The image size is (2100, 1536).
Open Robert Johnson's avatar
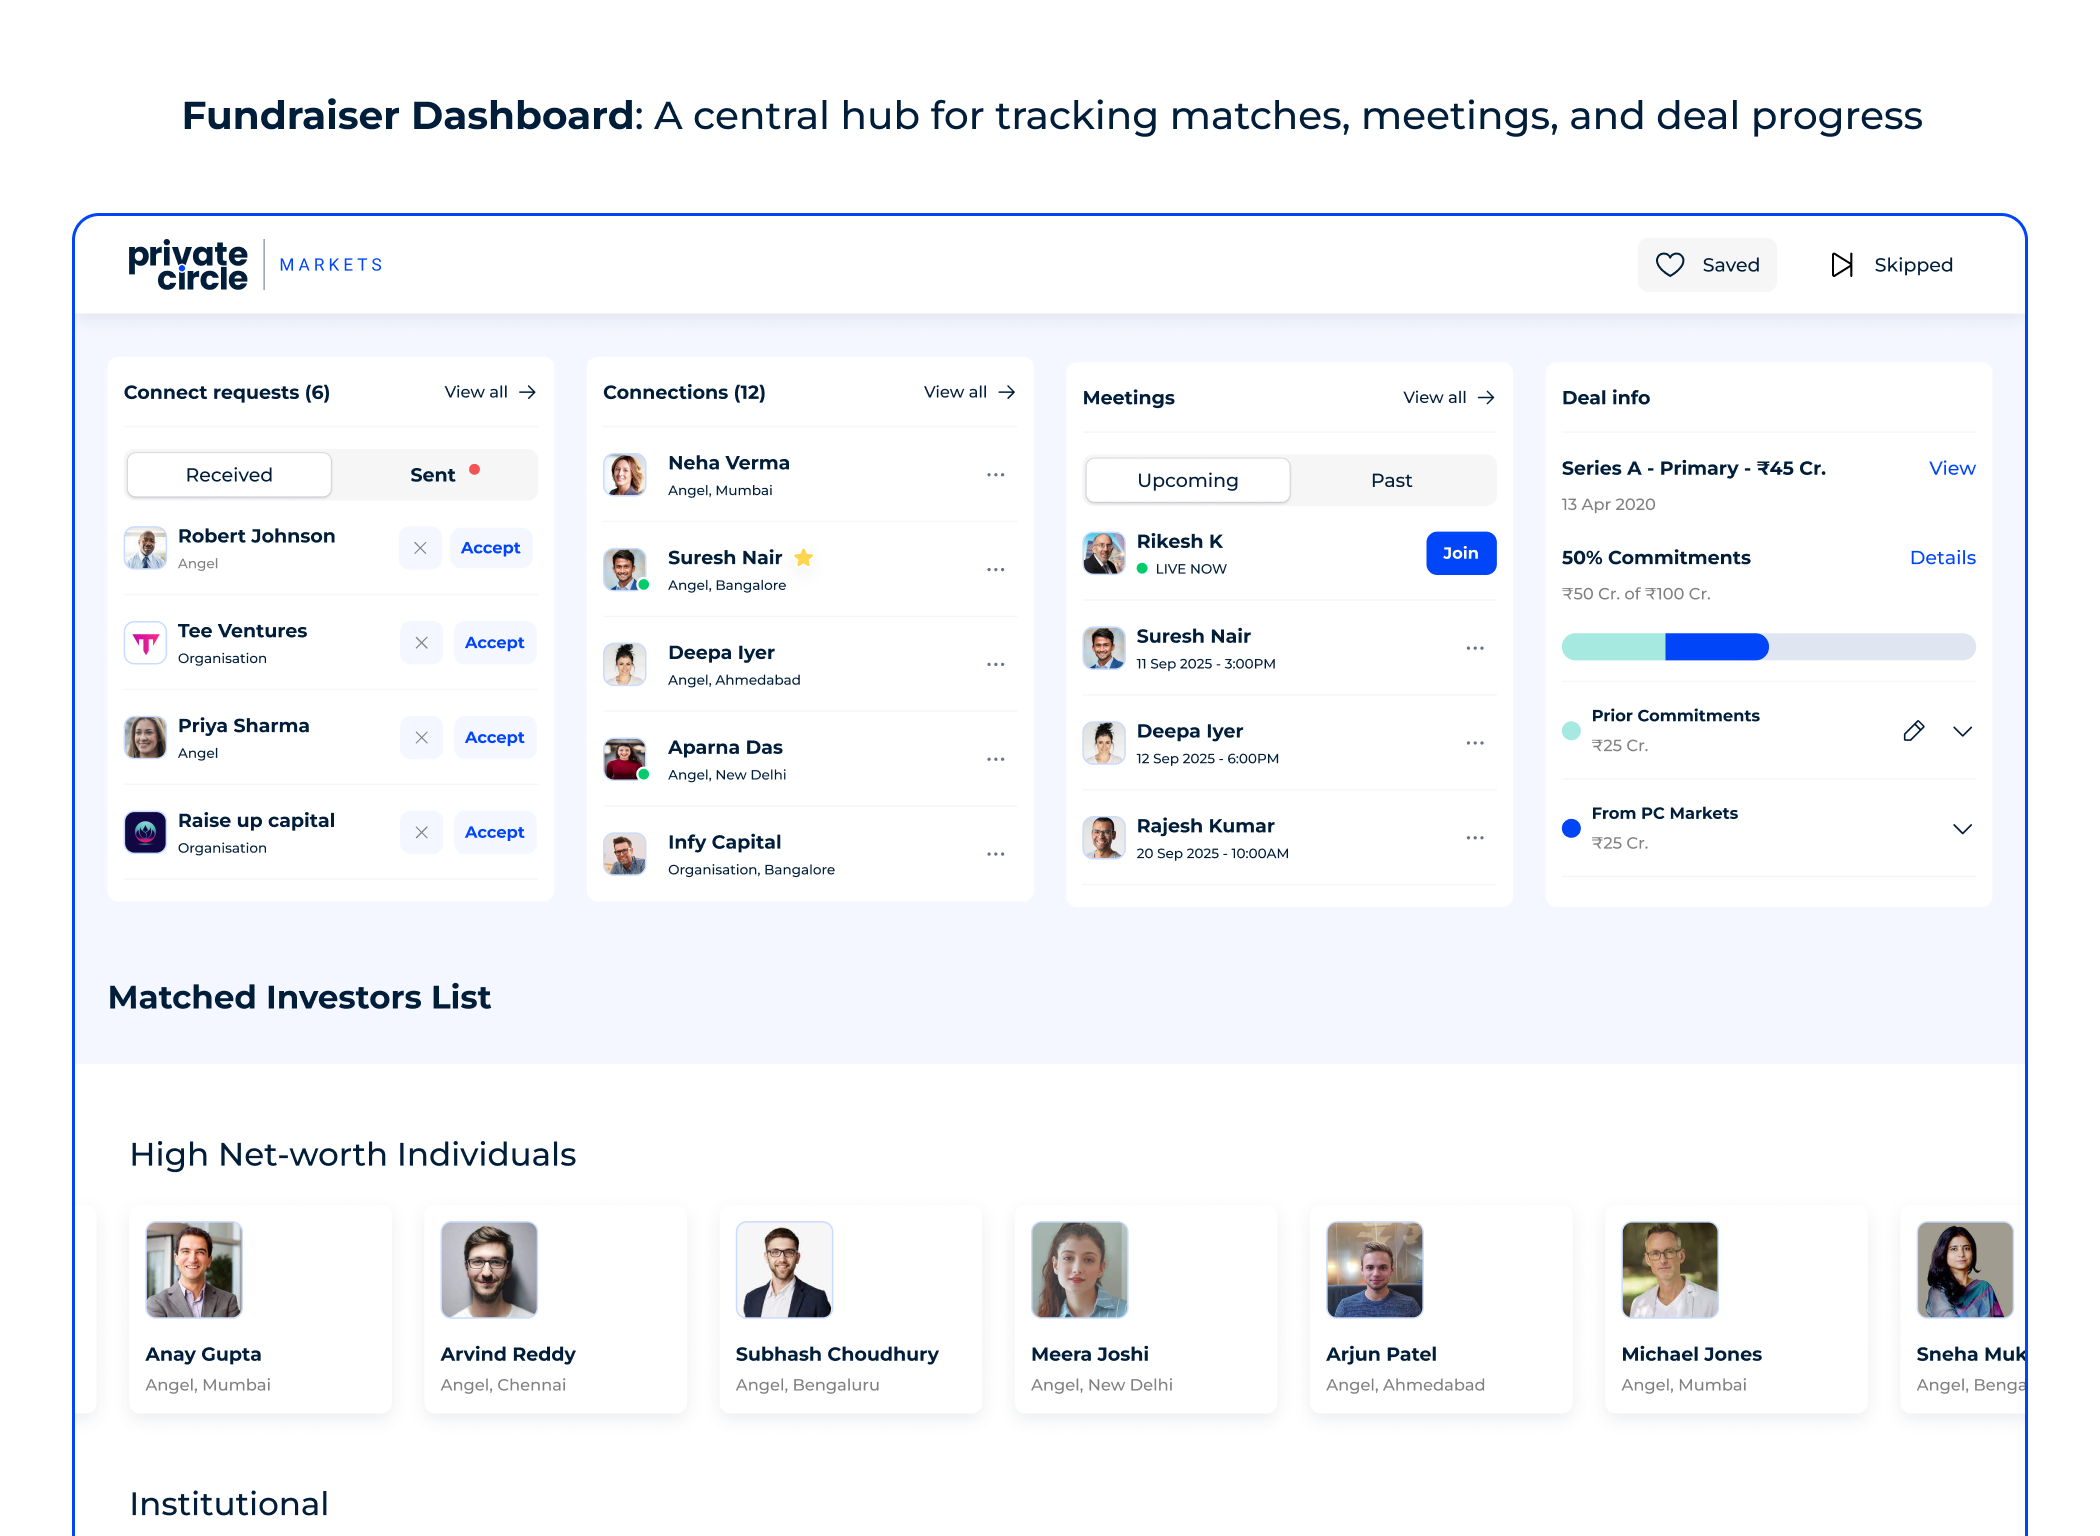coord(145,548)
